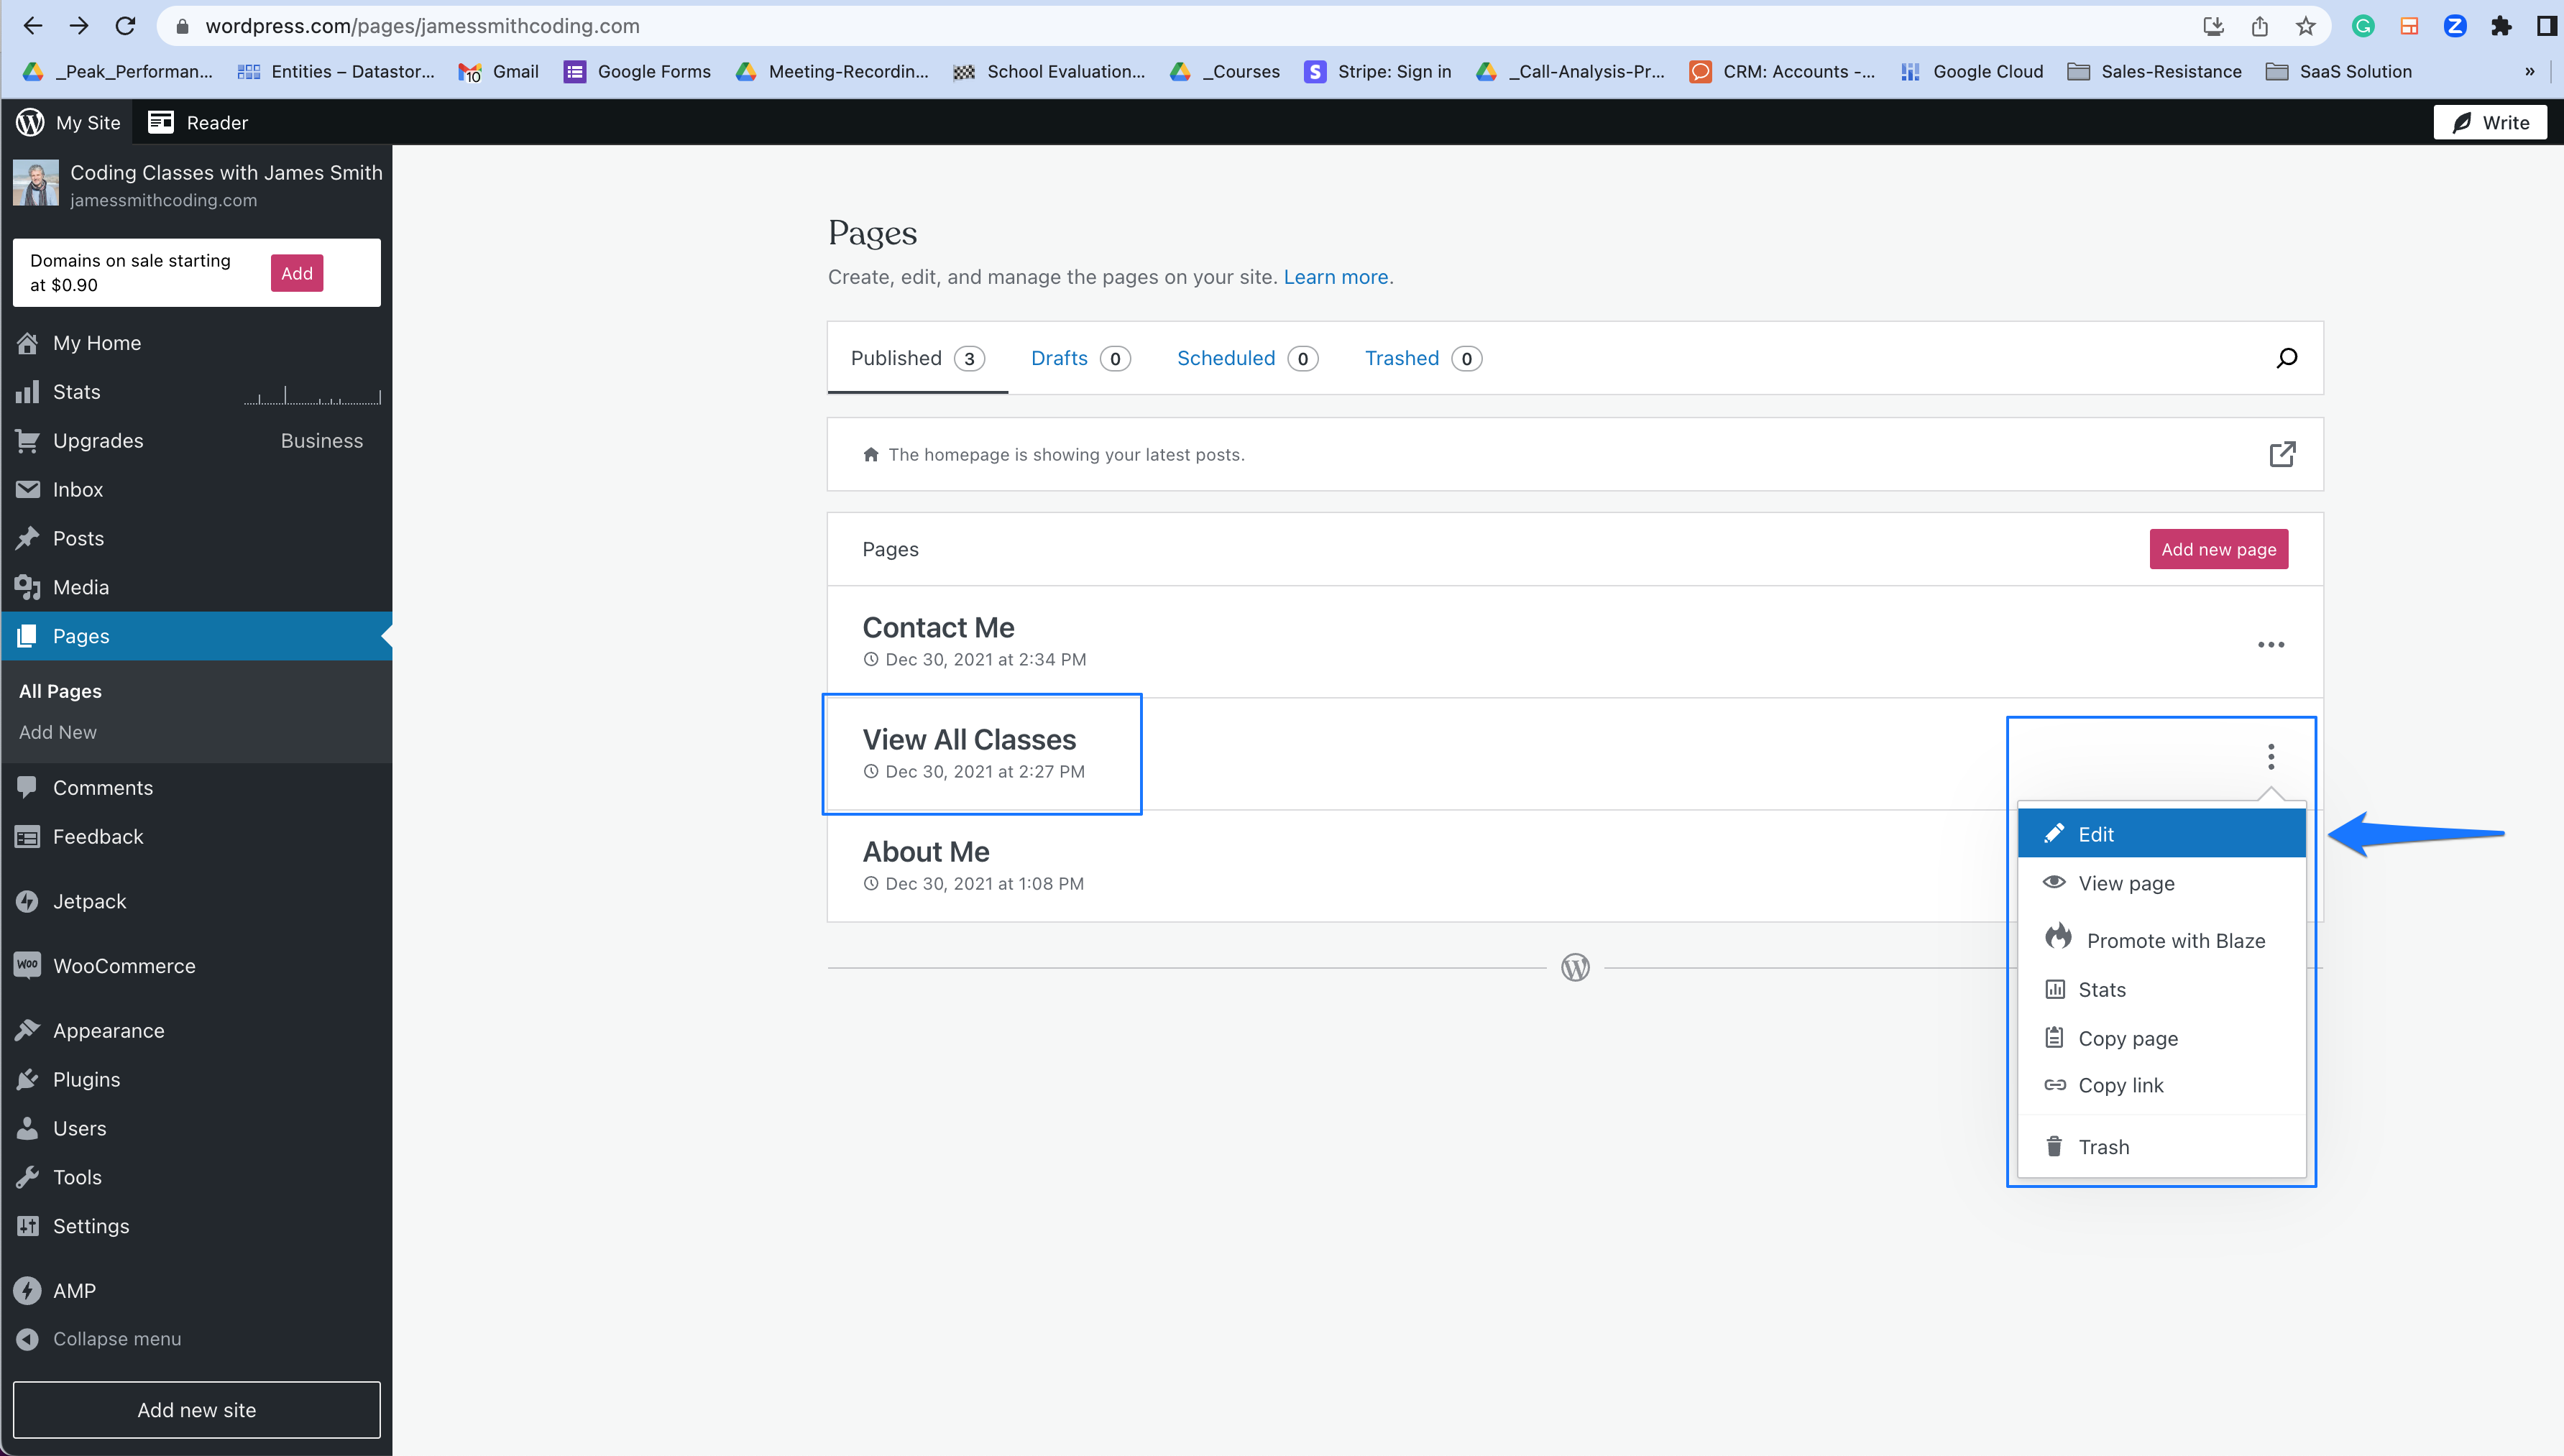Switch to the Published tab
Image resolution: width=2564 pixels, height=1456 pixels.
pyautogui.click(x=917, y=358)
